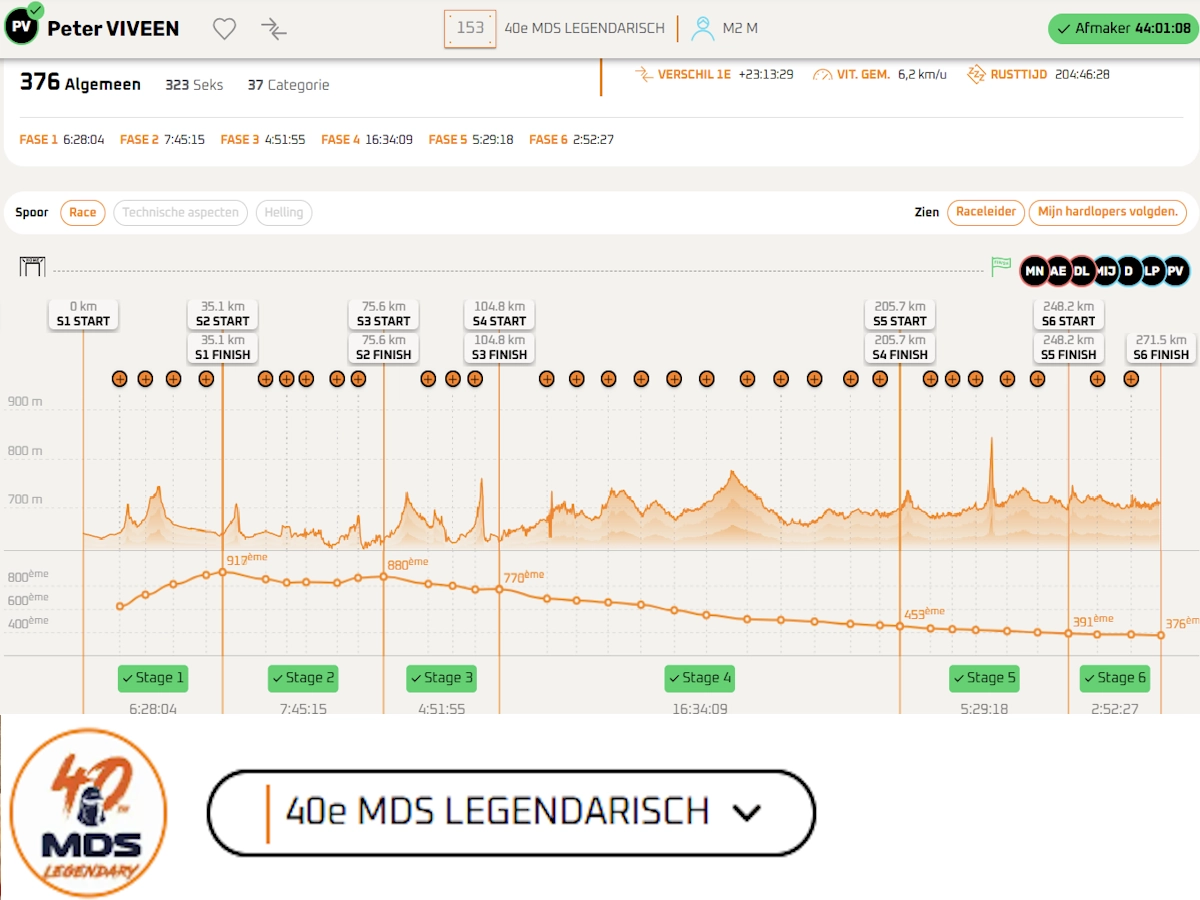This screenshot has width=1200, height=900.
Task: Click the green finish flag icon
Action: coord(1001,266)
